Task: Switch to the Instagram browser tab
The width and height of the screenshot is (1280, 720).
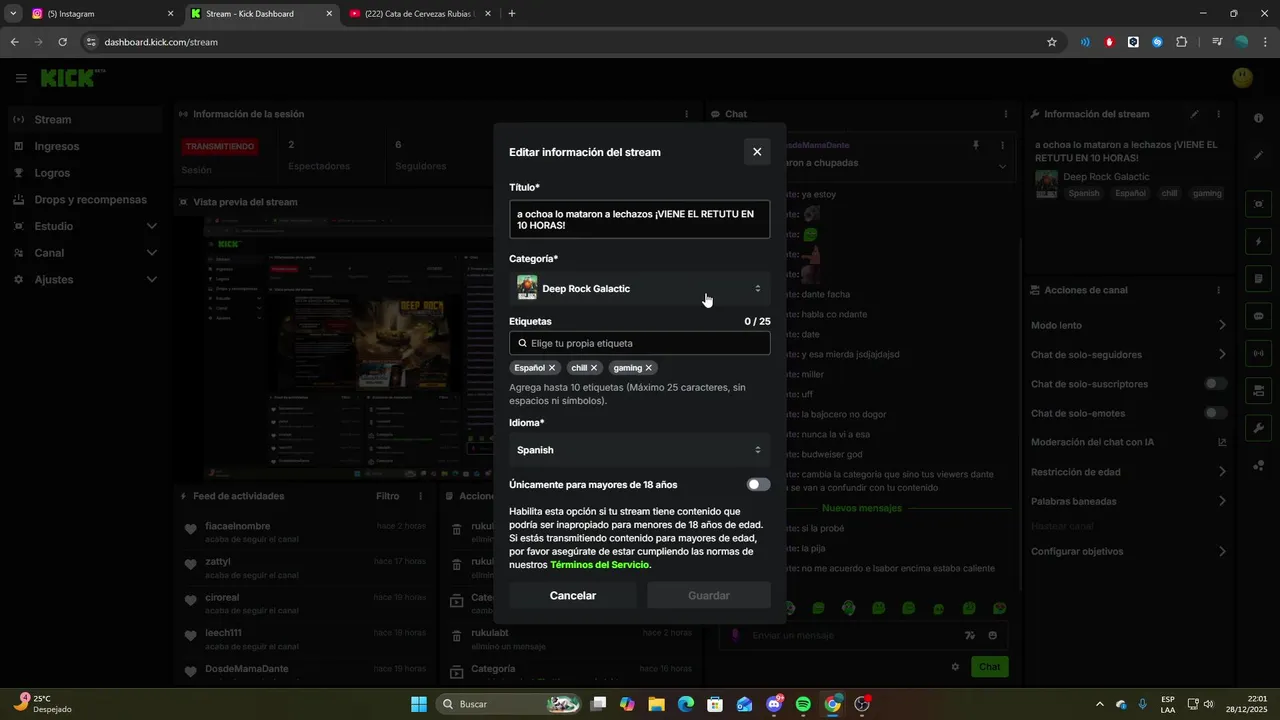Action: [100, 14]
